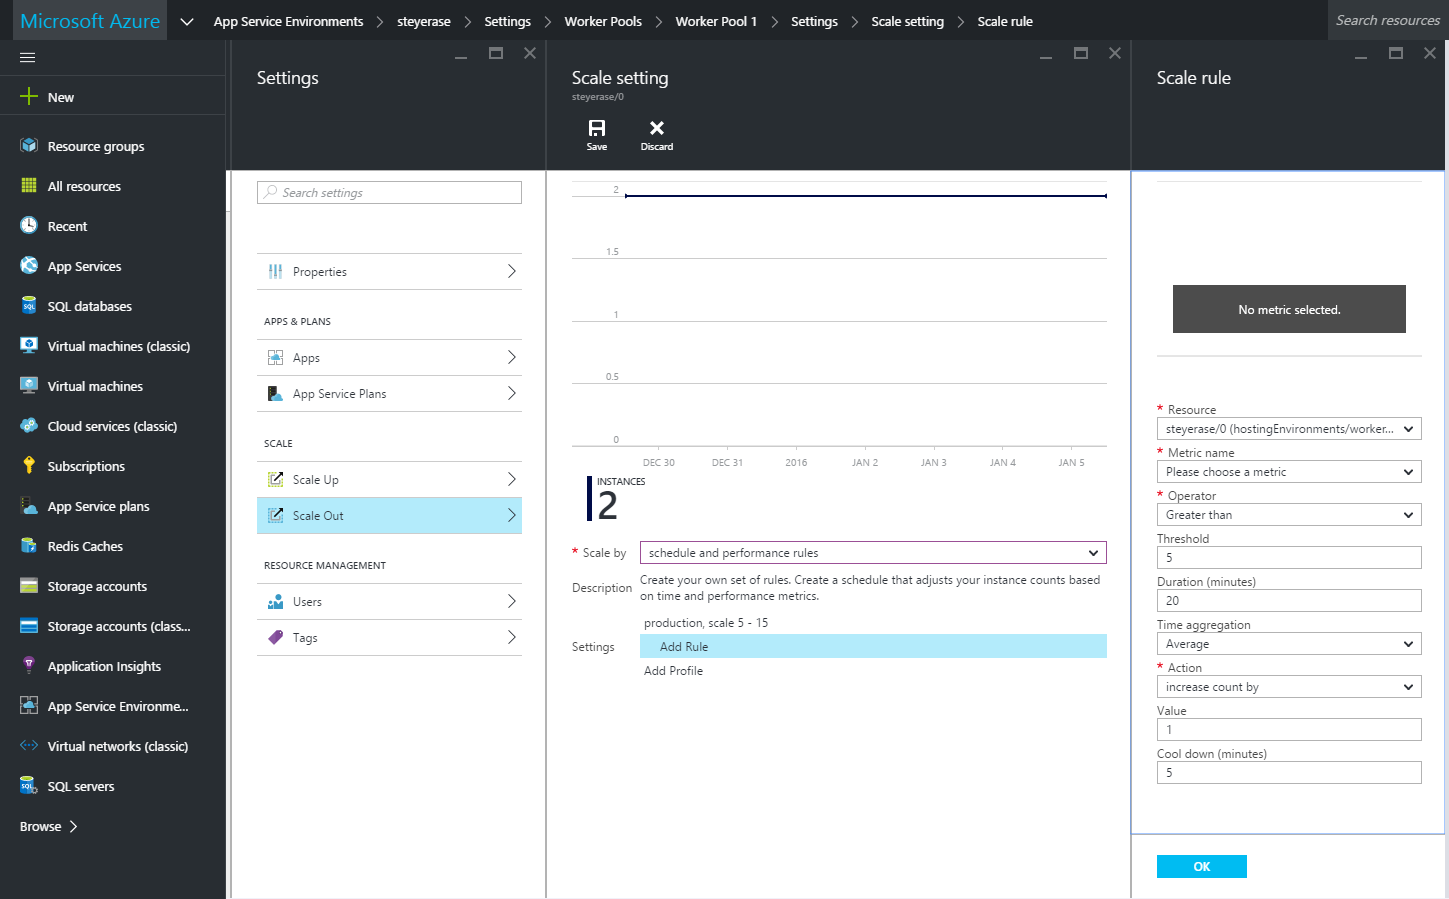
Task: Open Apps settings row
Action: click(389, 357)
